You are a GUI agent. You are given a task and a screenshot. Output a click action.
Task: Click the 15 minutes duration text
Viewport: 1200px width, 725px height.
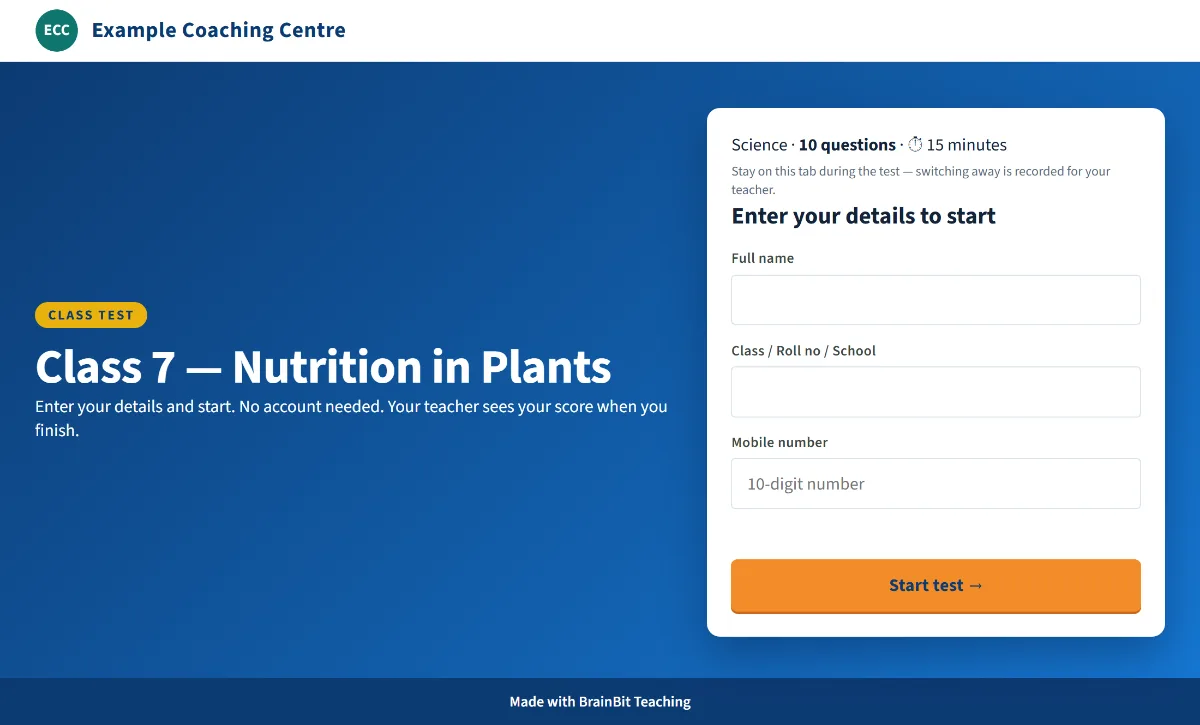click(x=966, y=145)
